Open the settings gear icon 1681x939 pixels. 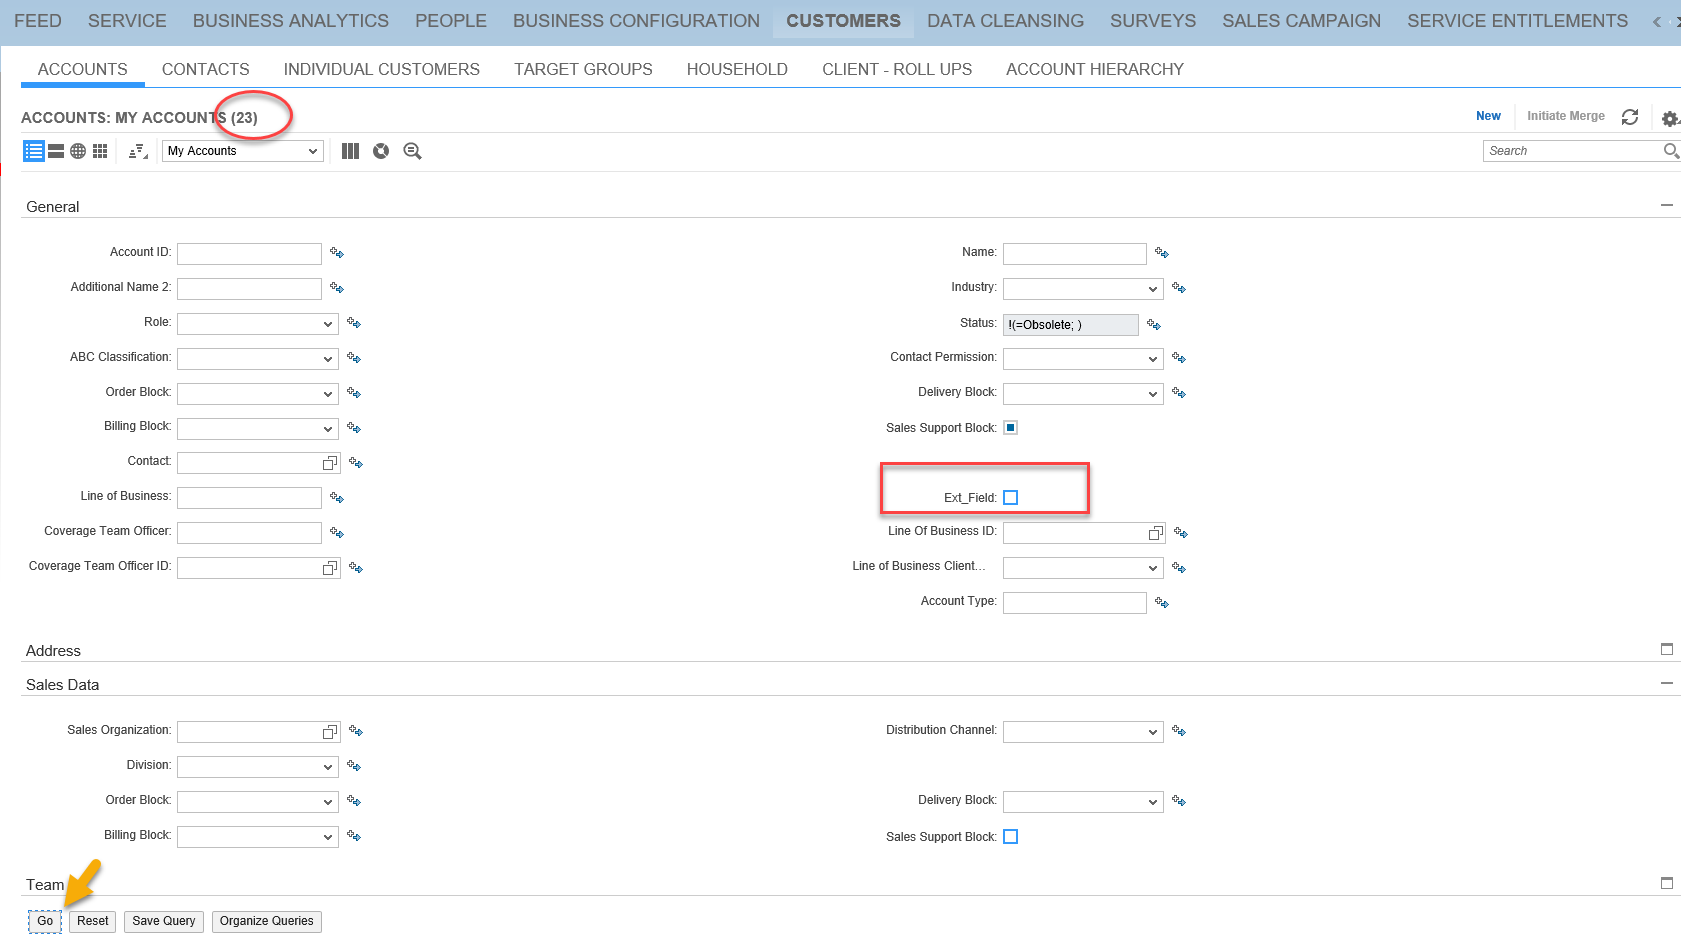(x=1669, y=118)
